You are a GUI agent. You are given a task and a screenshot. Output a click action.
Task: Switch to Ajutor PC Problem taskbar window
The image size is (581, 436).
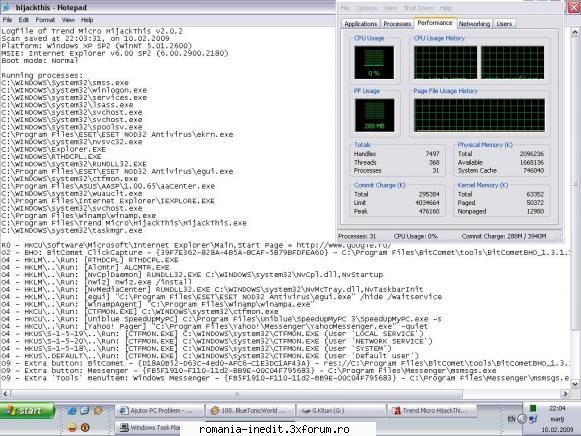click(x=160, y=410)
